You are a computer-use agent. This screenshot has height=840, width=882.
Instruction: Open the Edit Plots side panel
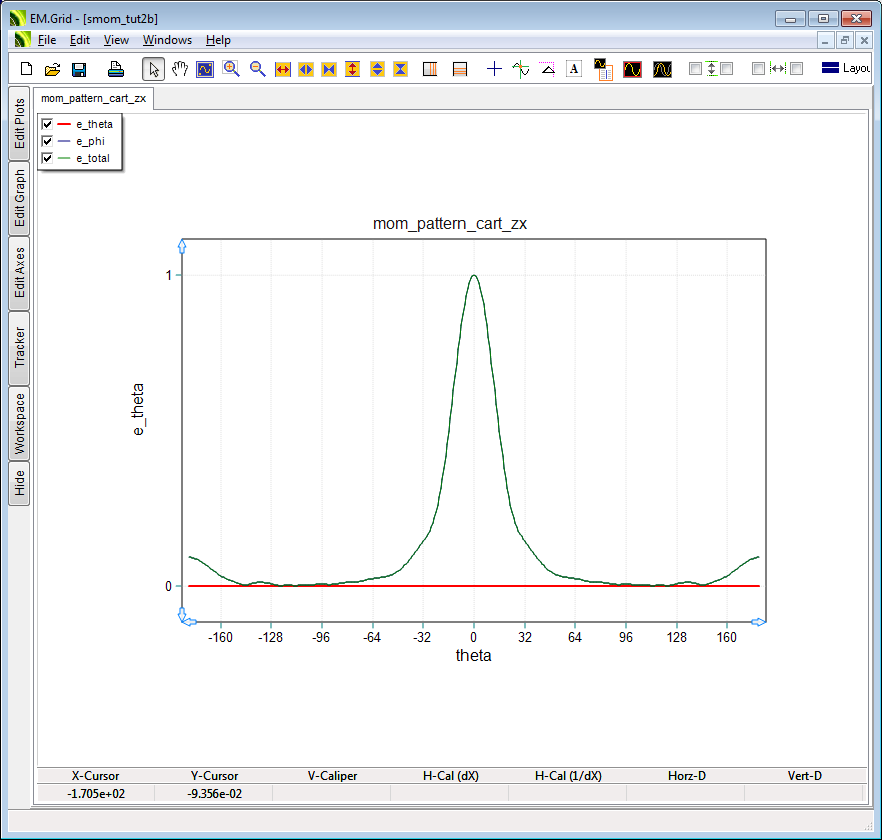[20, 123]
